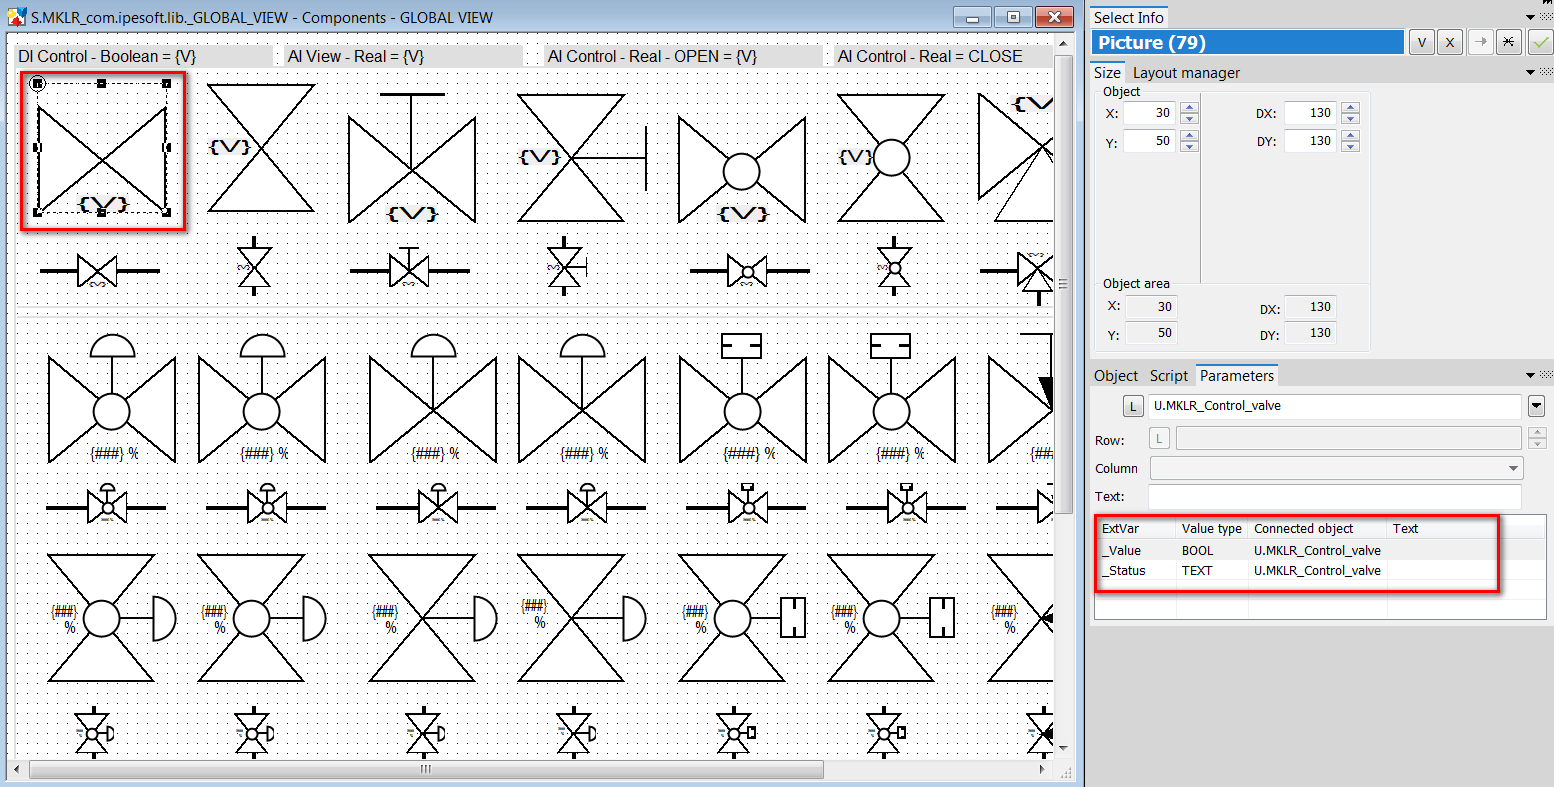Increase the object X value with up arrow
1554x787 pixels.
[1189, 108]
